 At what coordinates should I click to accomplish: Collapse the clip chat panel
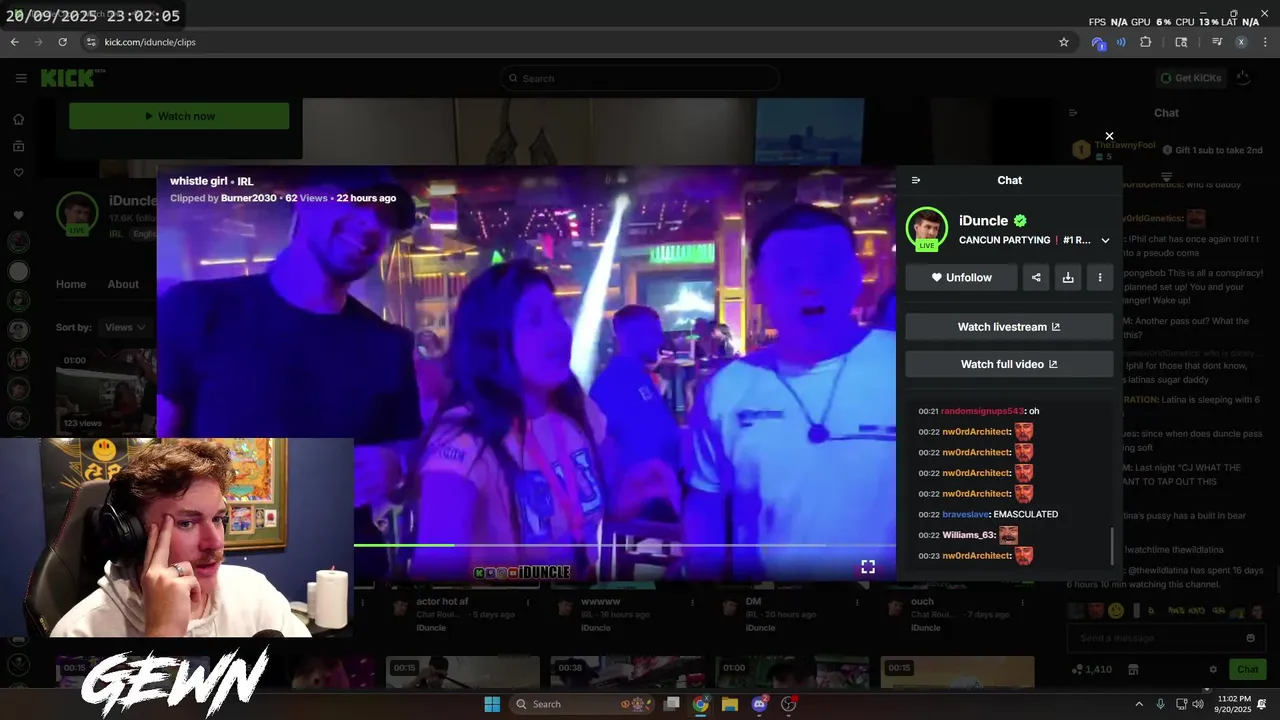(916, 180)
